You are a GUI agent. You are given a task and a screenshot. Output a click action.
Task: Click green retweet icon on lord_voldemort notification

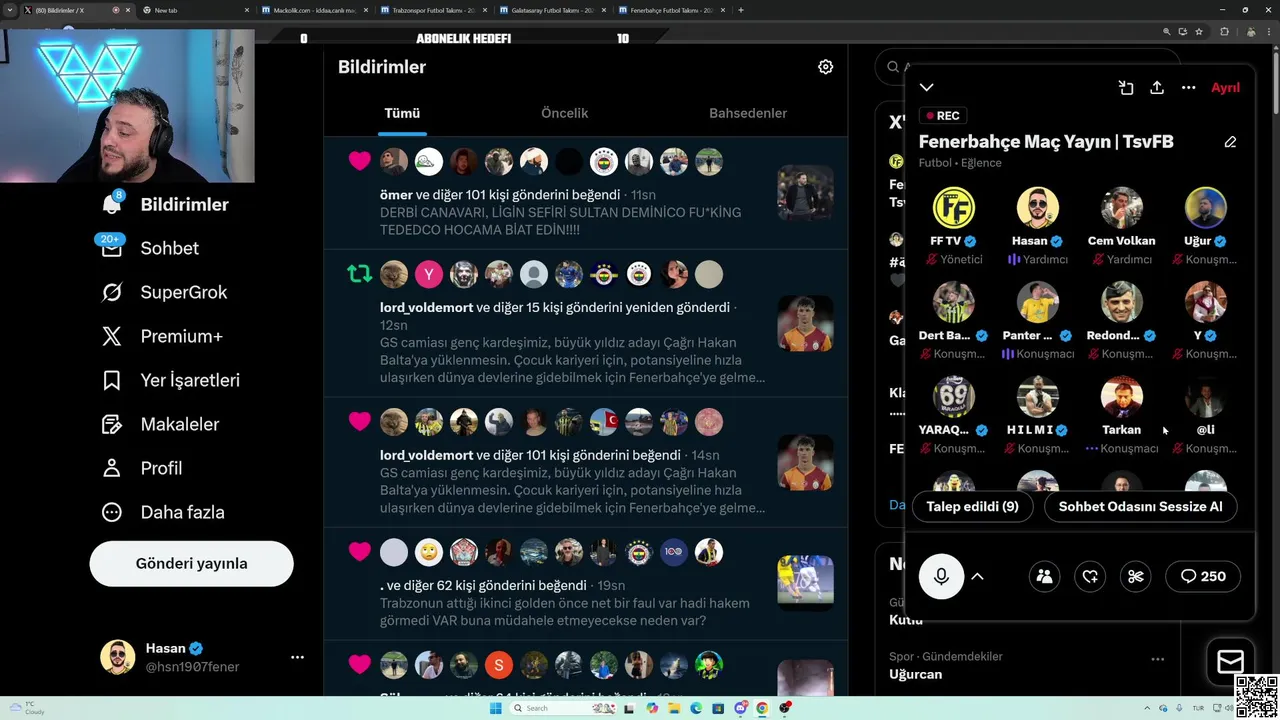(x=360, y=274)
